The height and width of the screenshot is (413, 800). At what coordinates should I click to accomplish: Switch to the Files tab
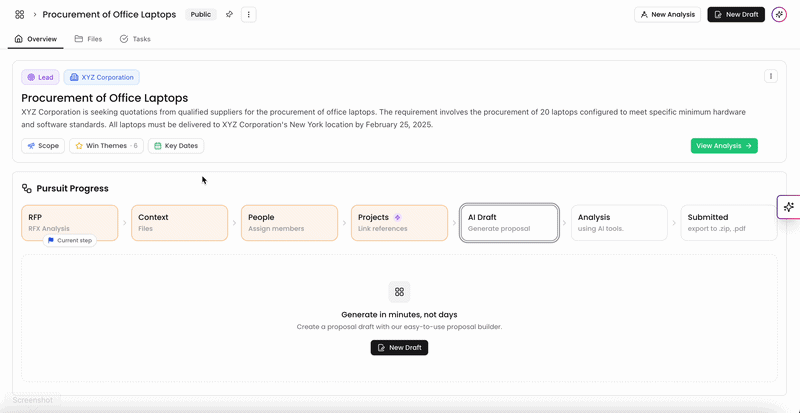pyautogui.click(x=88, y=39)
